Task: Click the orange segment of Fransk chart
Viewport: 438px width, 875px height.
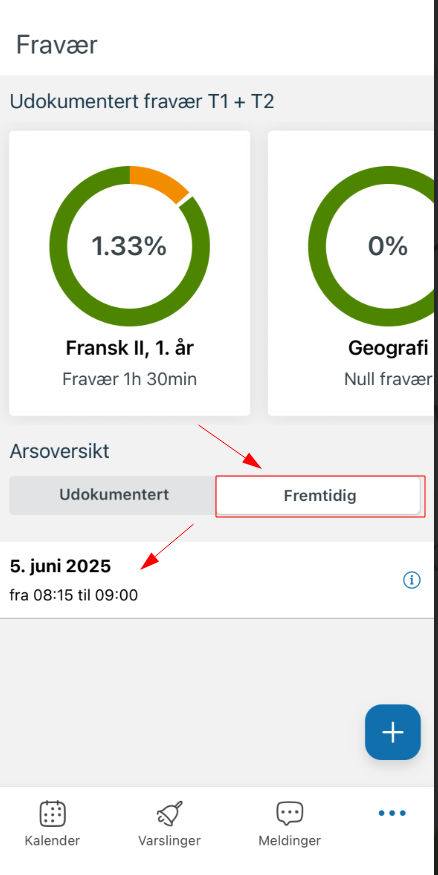Action: point(162,181)
